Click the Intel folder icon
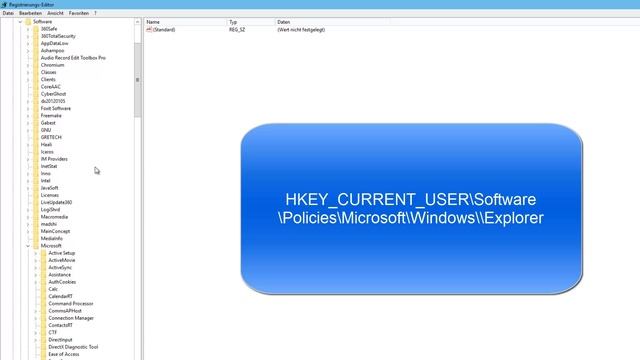This screenshot has height=360, width=640. pyautogui.click(x=36, y=180)
